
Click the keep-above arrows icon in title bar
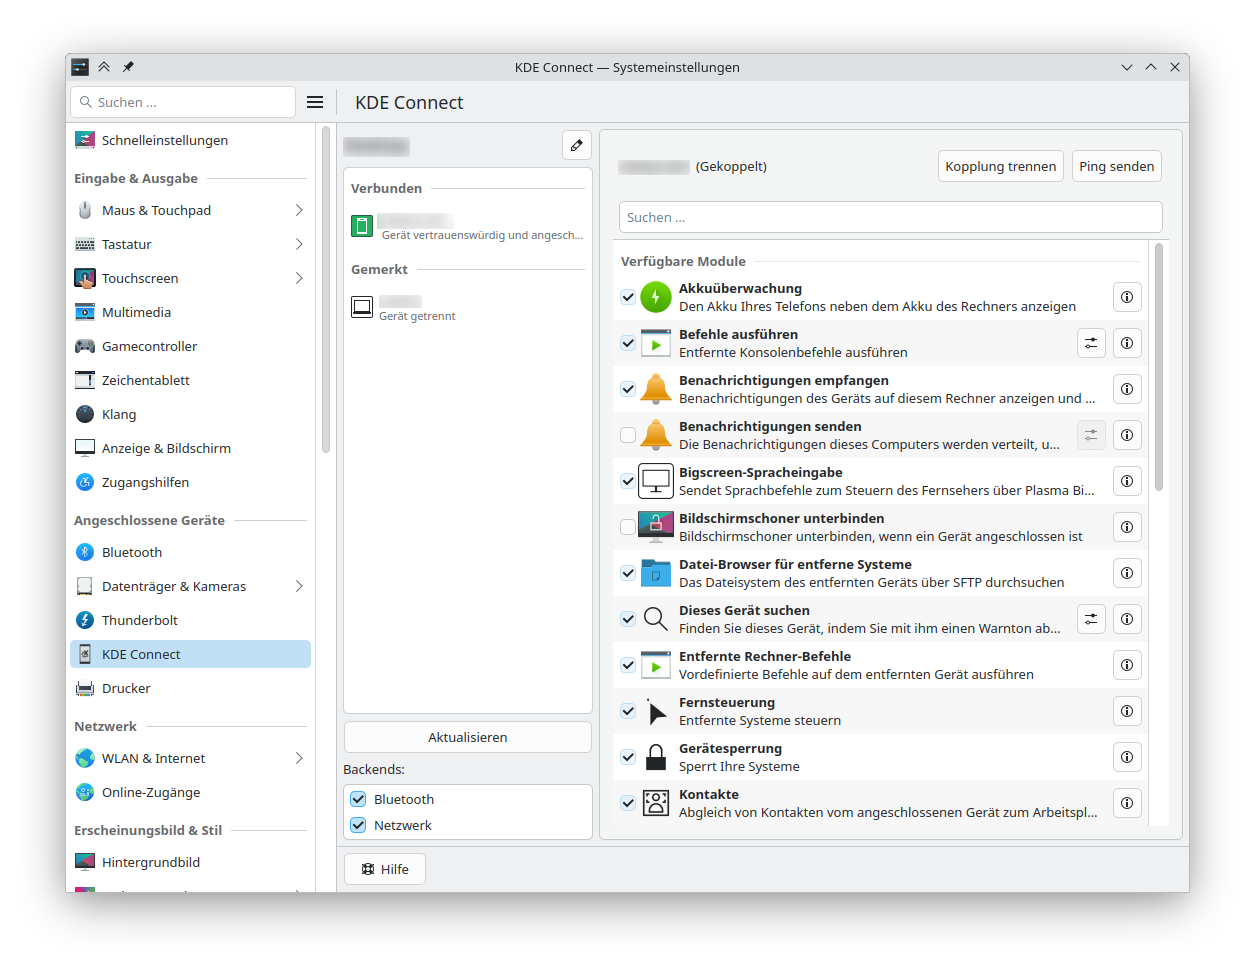[x=104, y=67]
